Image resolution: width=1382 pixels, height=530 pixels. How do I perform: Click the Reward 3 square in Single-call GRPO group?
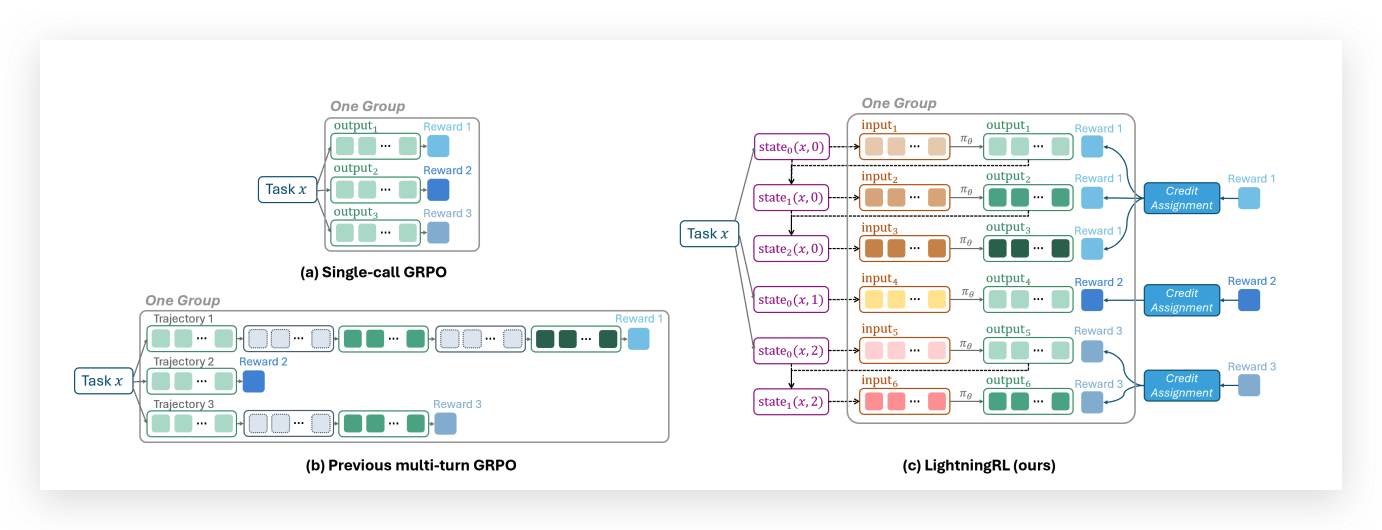[x=438, y=232]
